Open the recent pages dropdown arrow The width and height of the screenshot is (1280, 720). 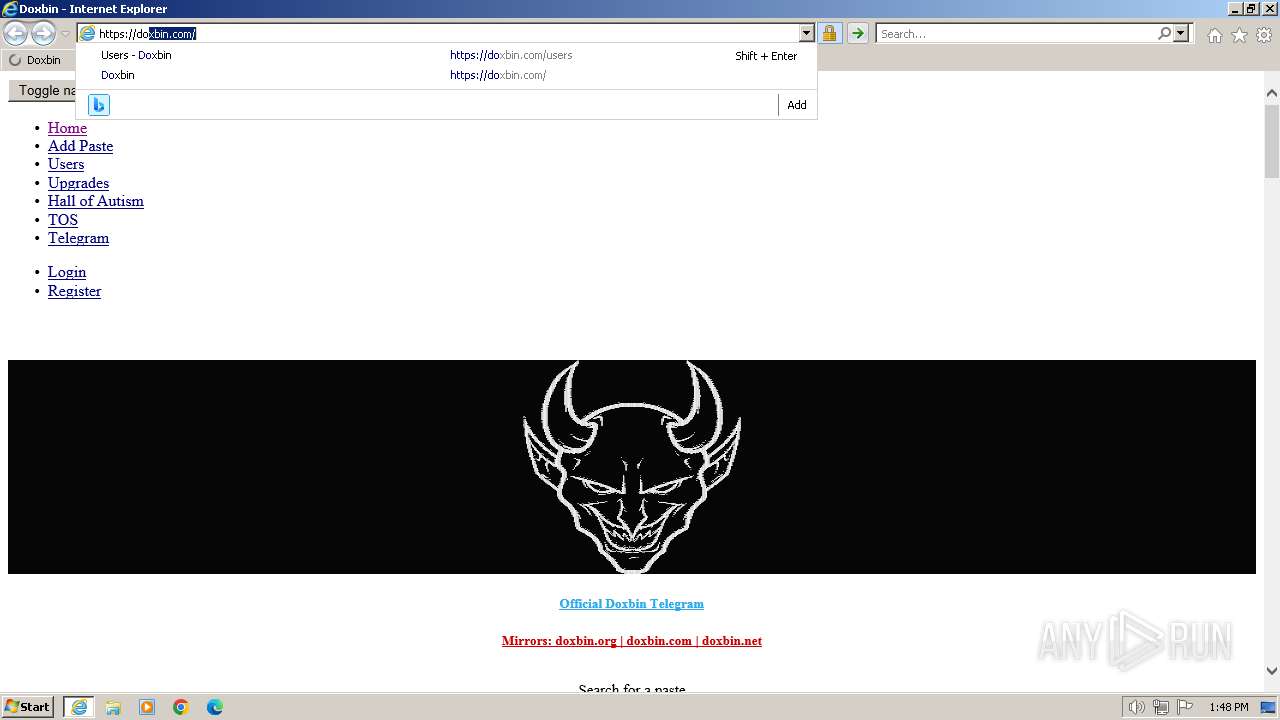click(65, 34)
